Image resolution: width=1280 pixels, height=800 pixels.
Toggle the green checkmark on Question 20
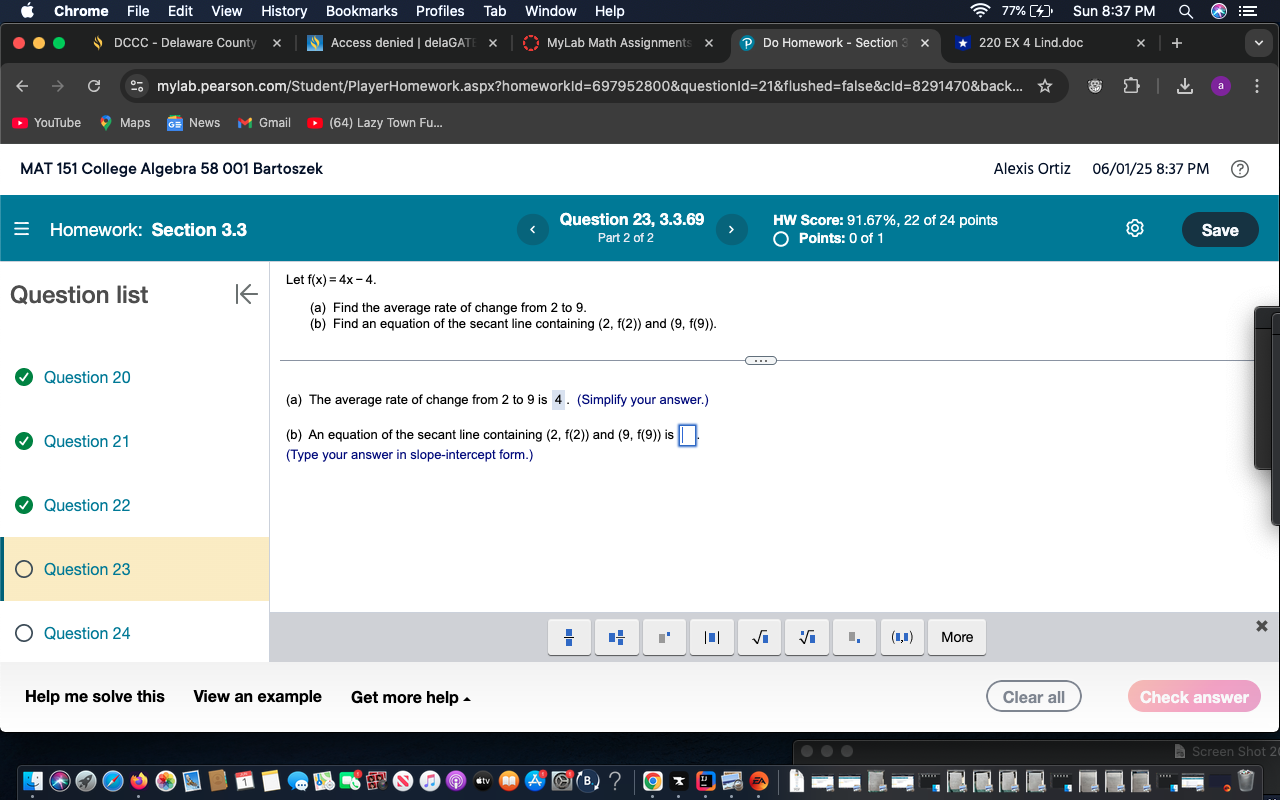(x=23, y=377)
